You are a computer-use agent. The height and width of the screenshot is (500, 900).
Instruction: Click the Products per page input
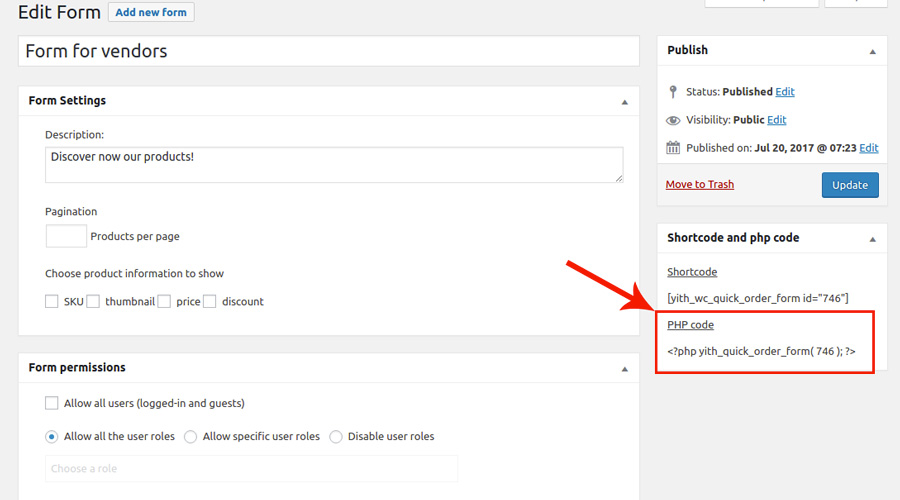66,236
